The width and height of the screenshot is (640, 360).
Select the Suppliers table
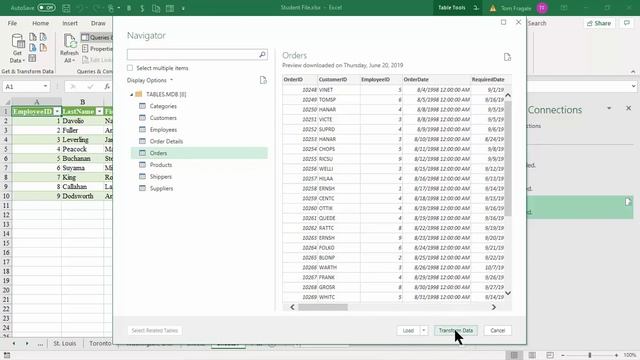click(161, 189)
